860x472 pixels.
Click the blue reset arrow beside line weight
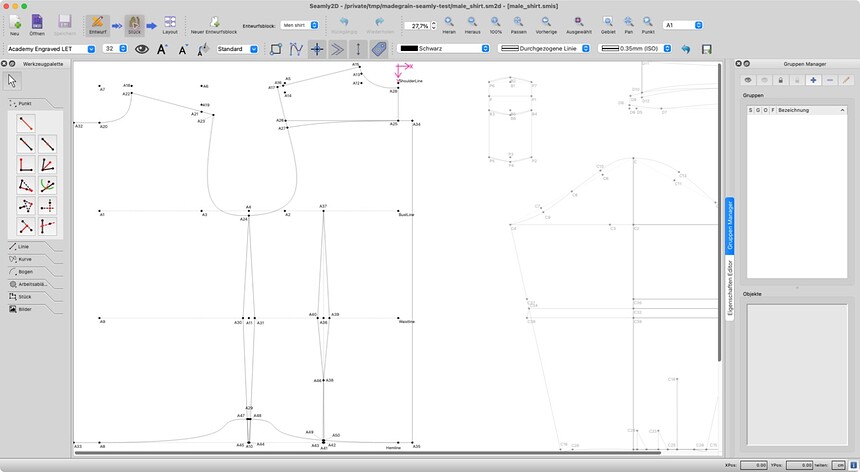686,49
